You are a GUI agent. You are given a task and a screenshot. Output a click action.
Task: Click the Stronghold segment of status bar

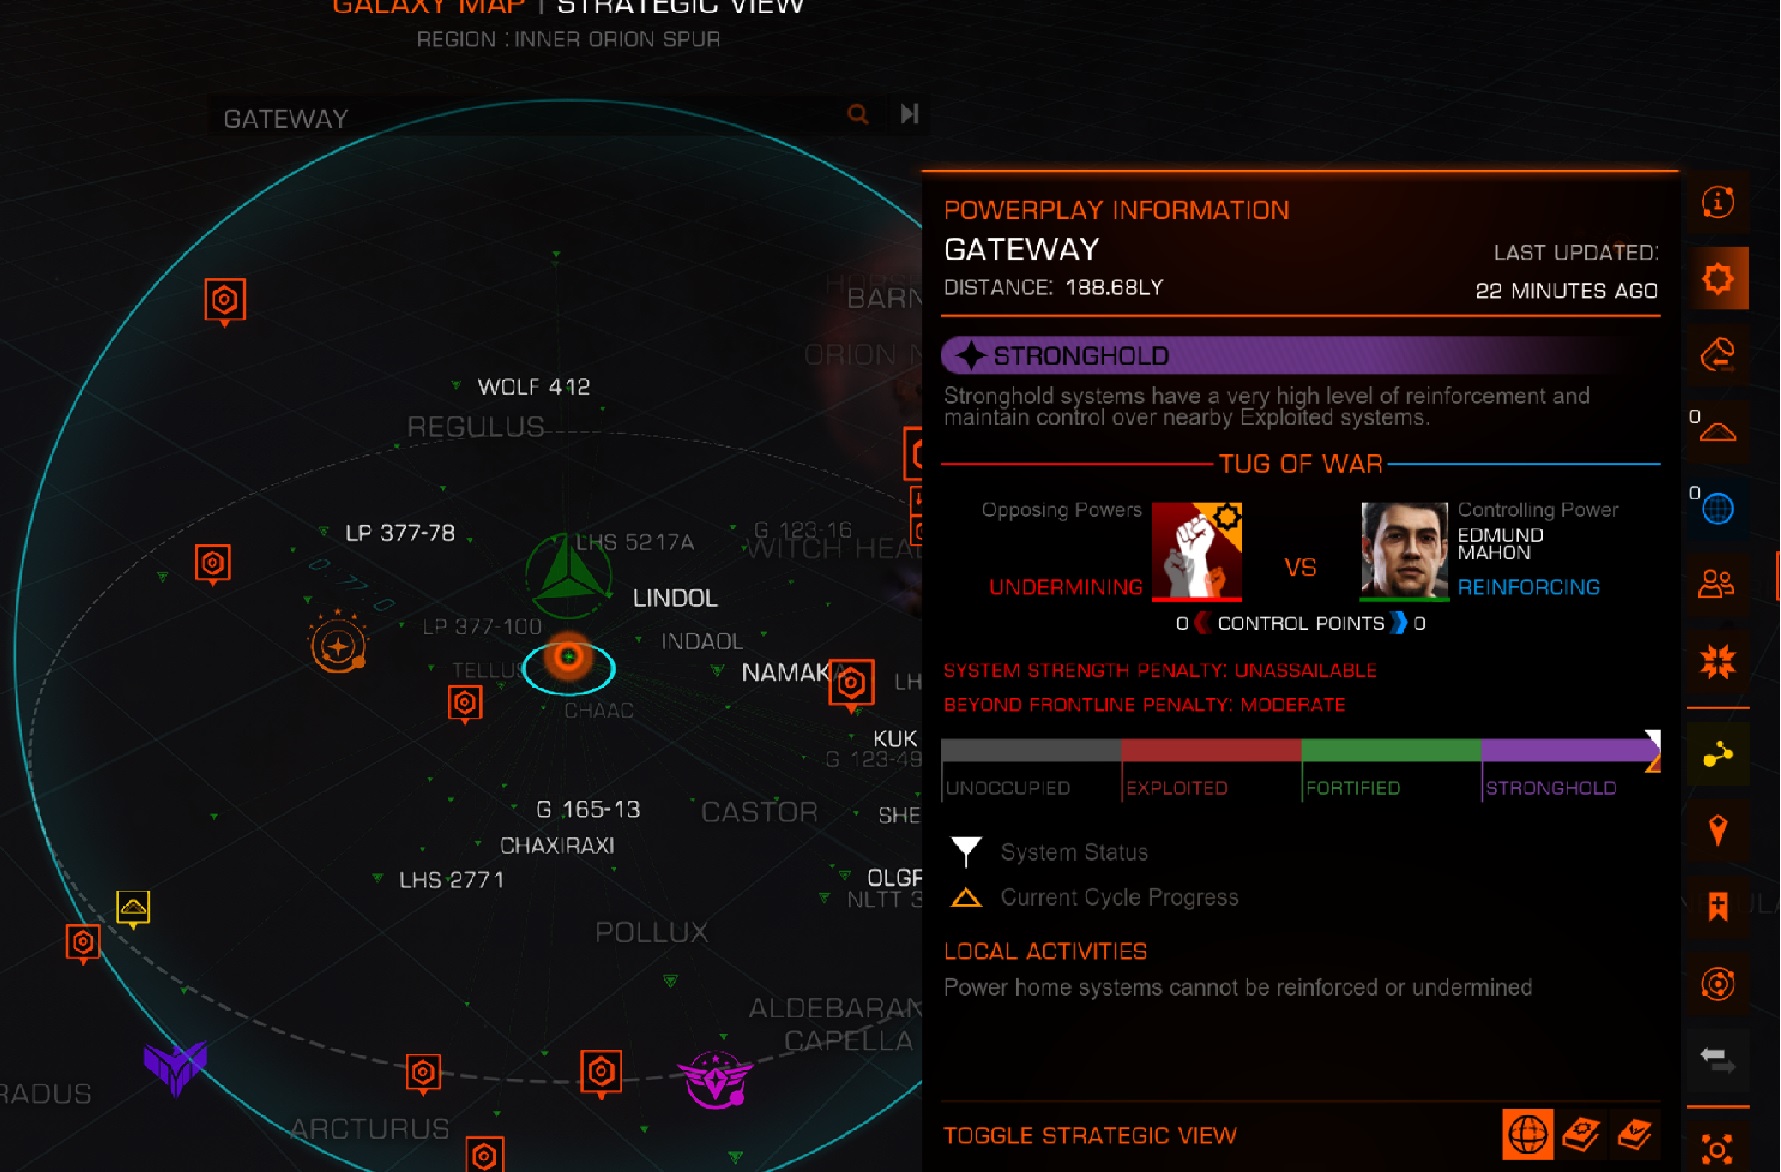pyautogui.click(x=1570, y=750)
